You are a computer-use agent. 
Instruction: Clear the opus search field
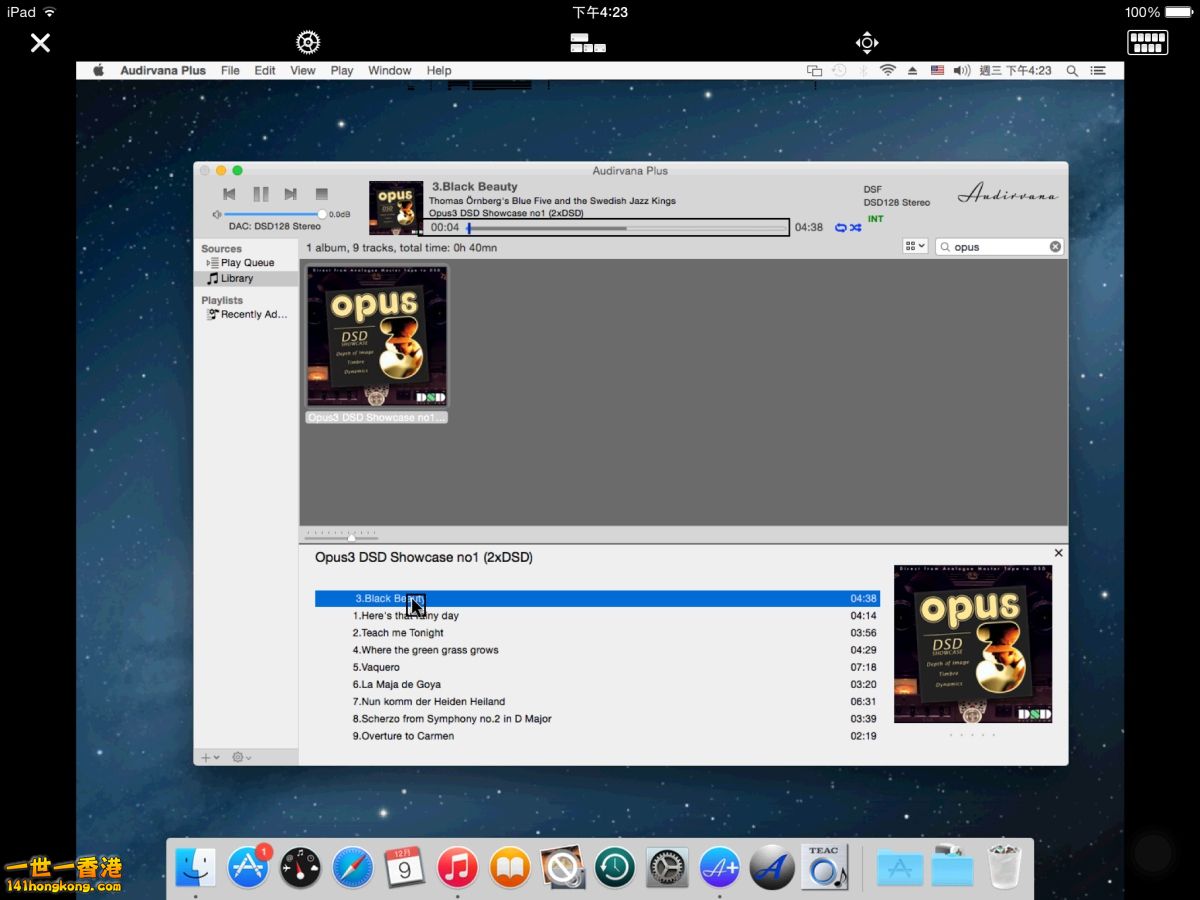point(1055,247)
